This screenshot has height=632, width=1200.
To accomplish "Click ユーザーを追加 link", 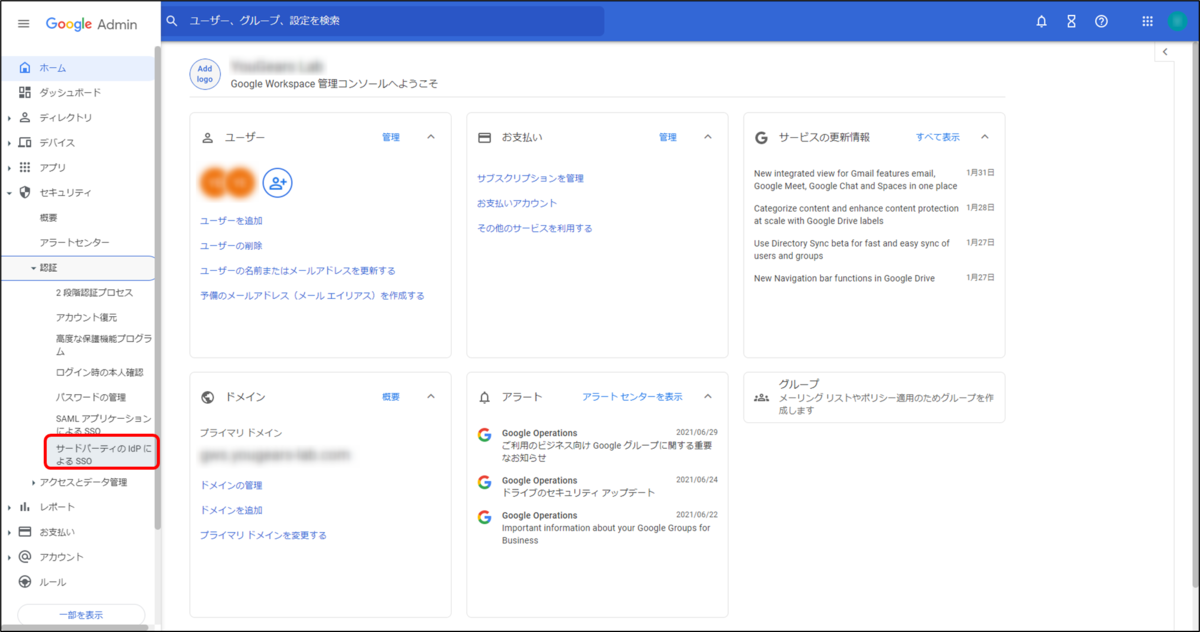I will [x=231, y=220].
